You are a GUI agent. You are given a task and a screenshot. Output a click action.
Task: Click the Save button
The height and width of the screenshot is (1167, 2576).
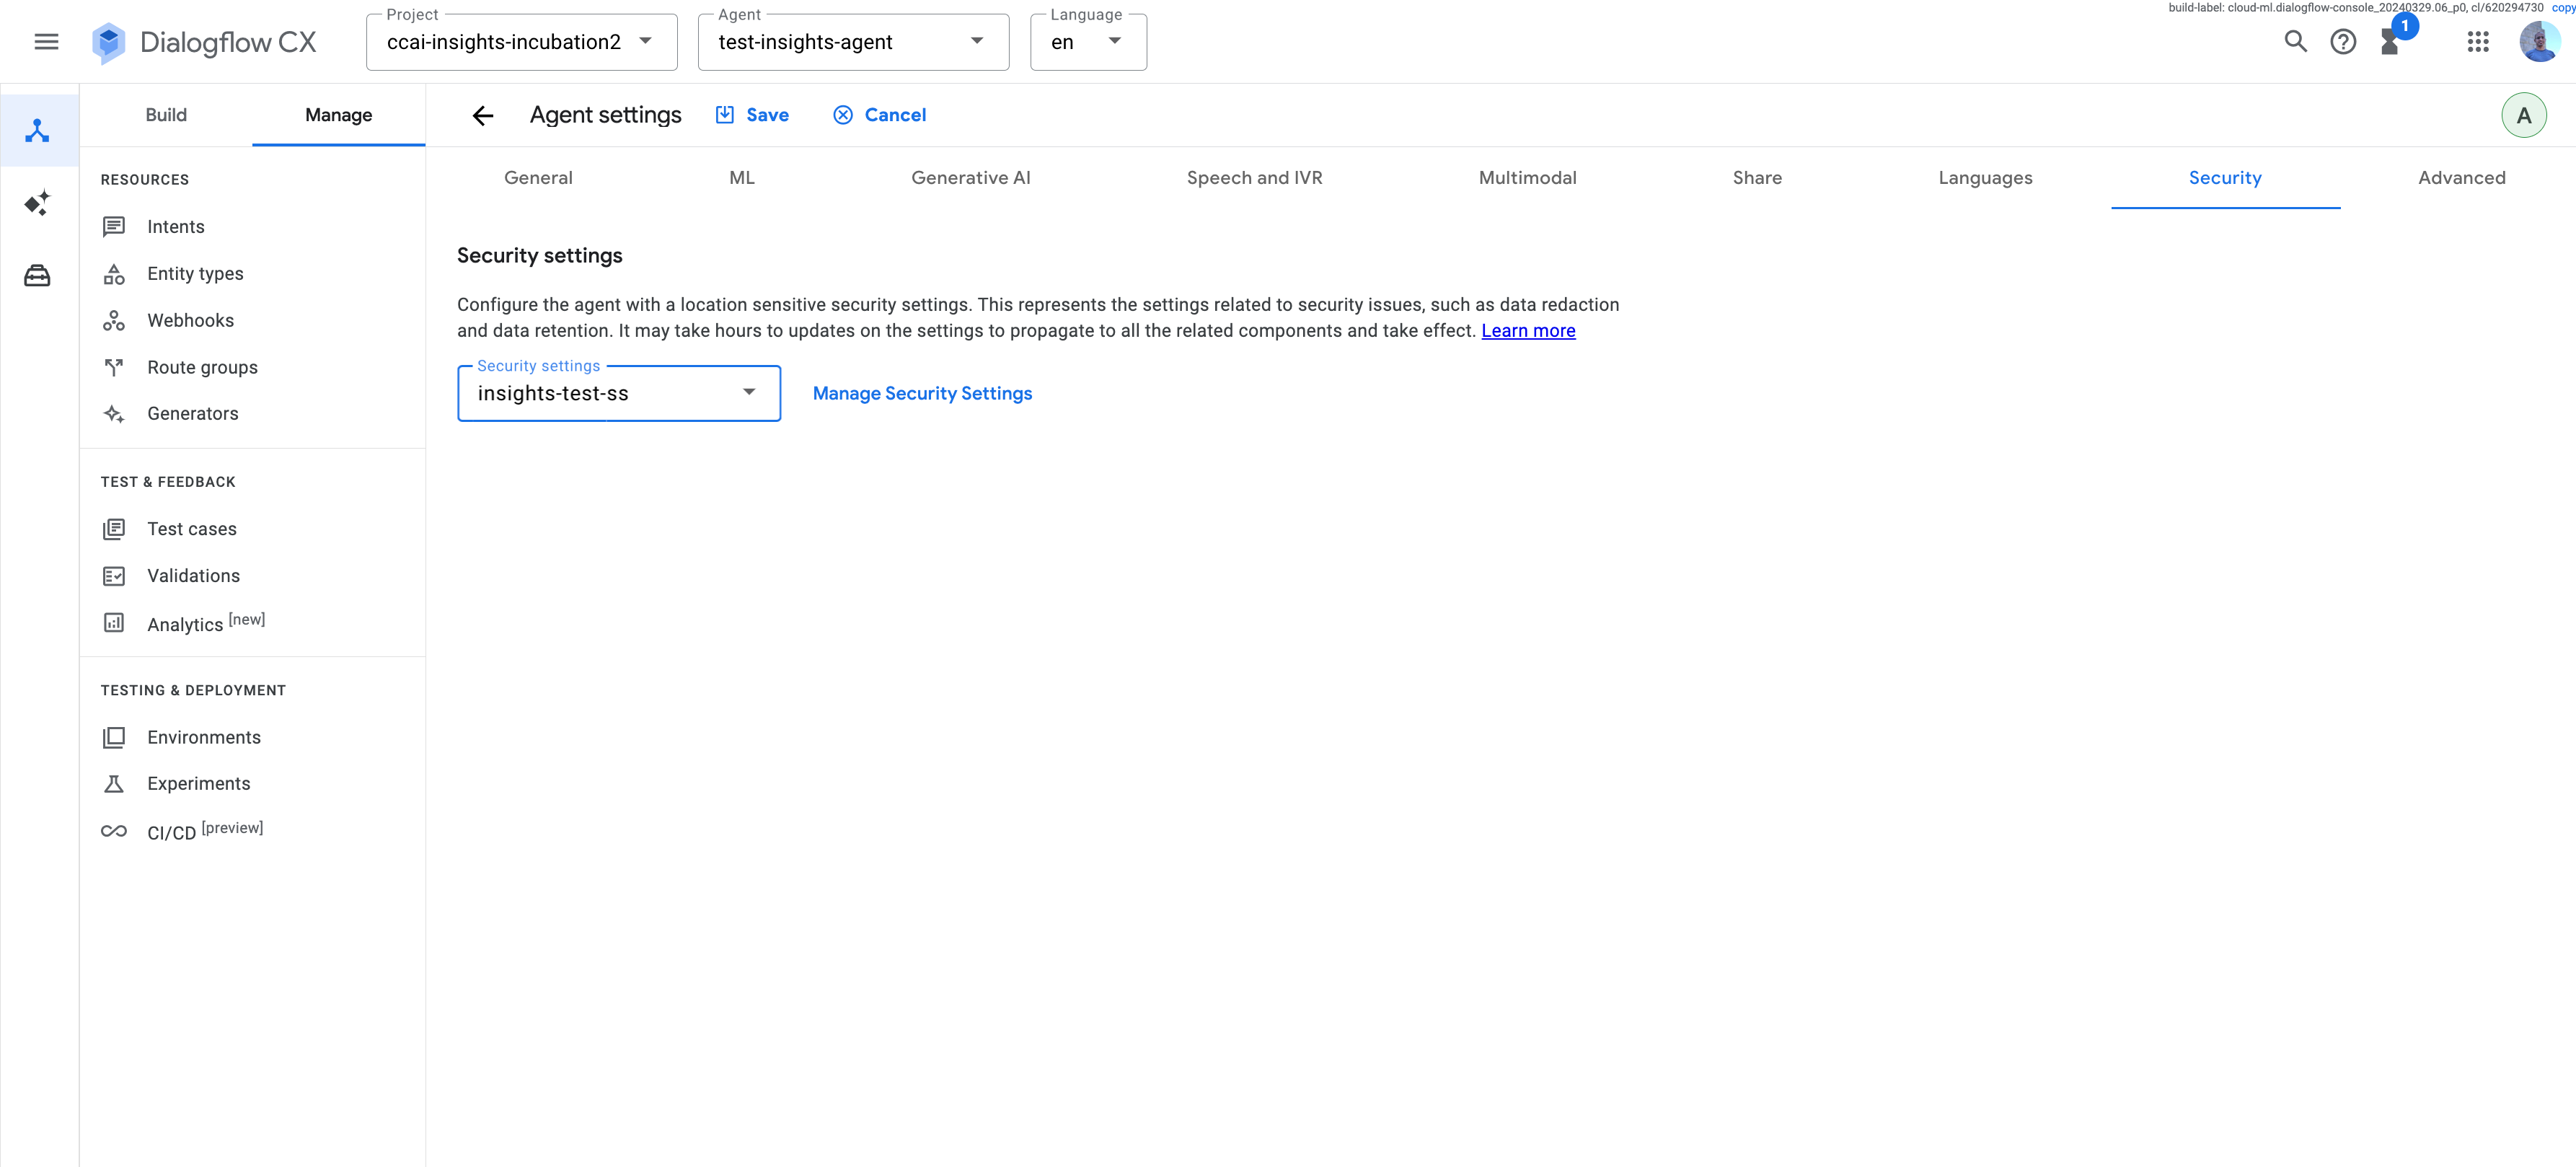coord(753,115)
